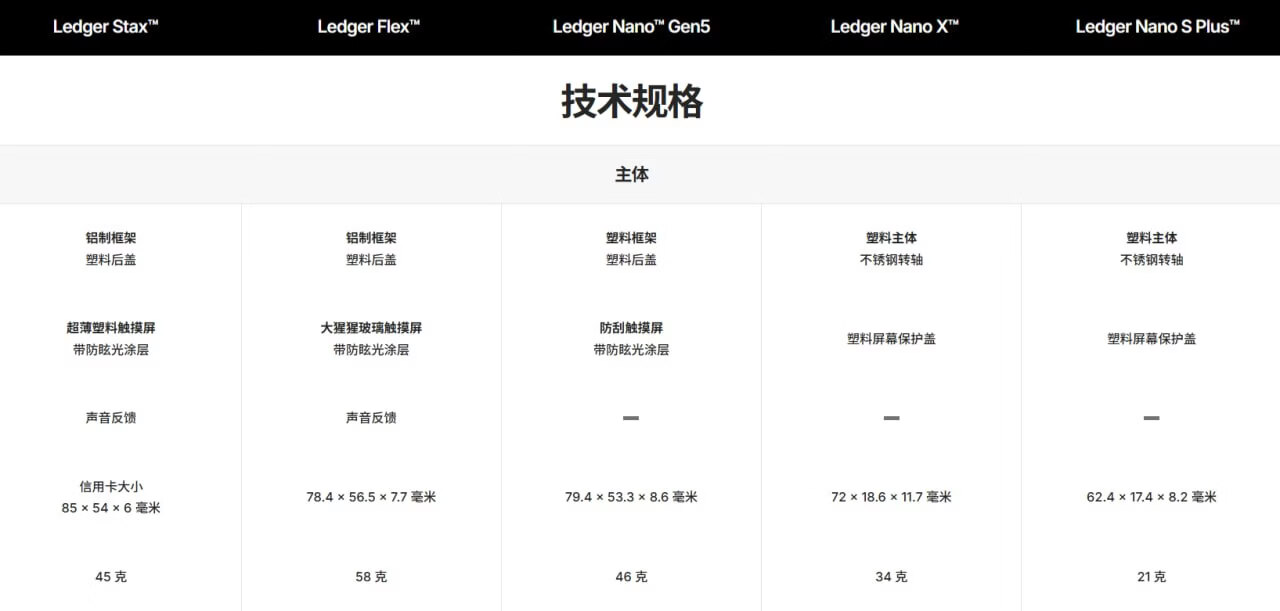Viewport: 1280px width, 611px height.
Task: Click the 大猩猩玻璃触摸屏 text
Action: click(371, 328)
